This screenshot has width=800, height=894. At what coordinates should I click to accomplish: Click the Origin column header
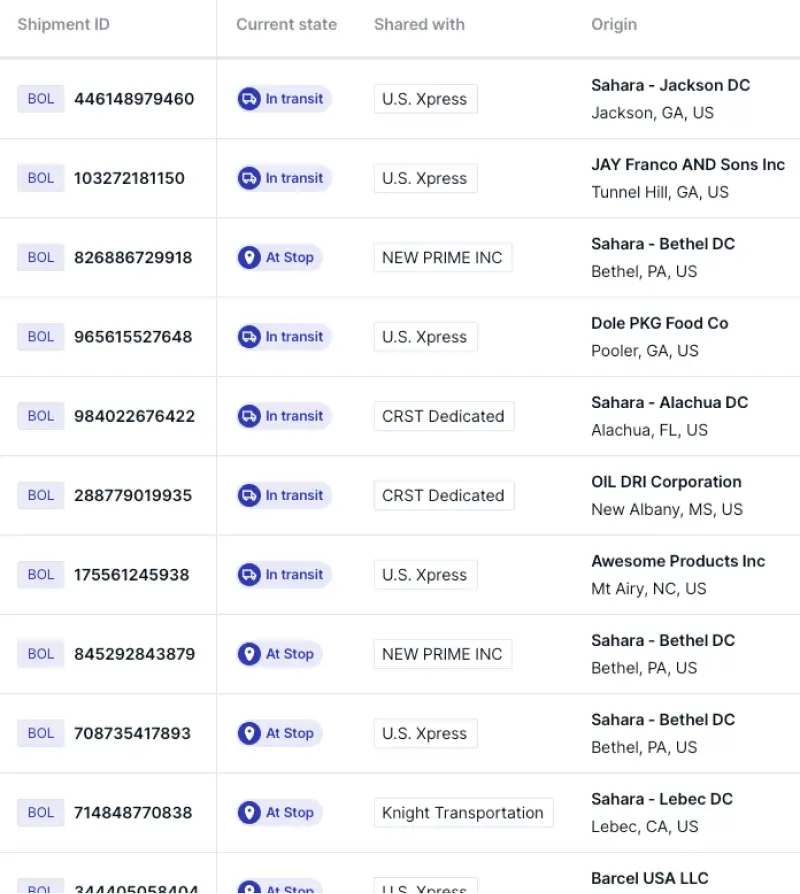pos(614,25)
